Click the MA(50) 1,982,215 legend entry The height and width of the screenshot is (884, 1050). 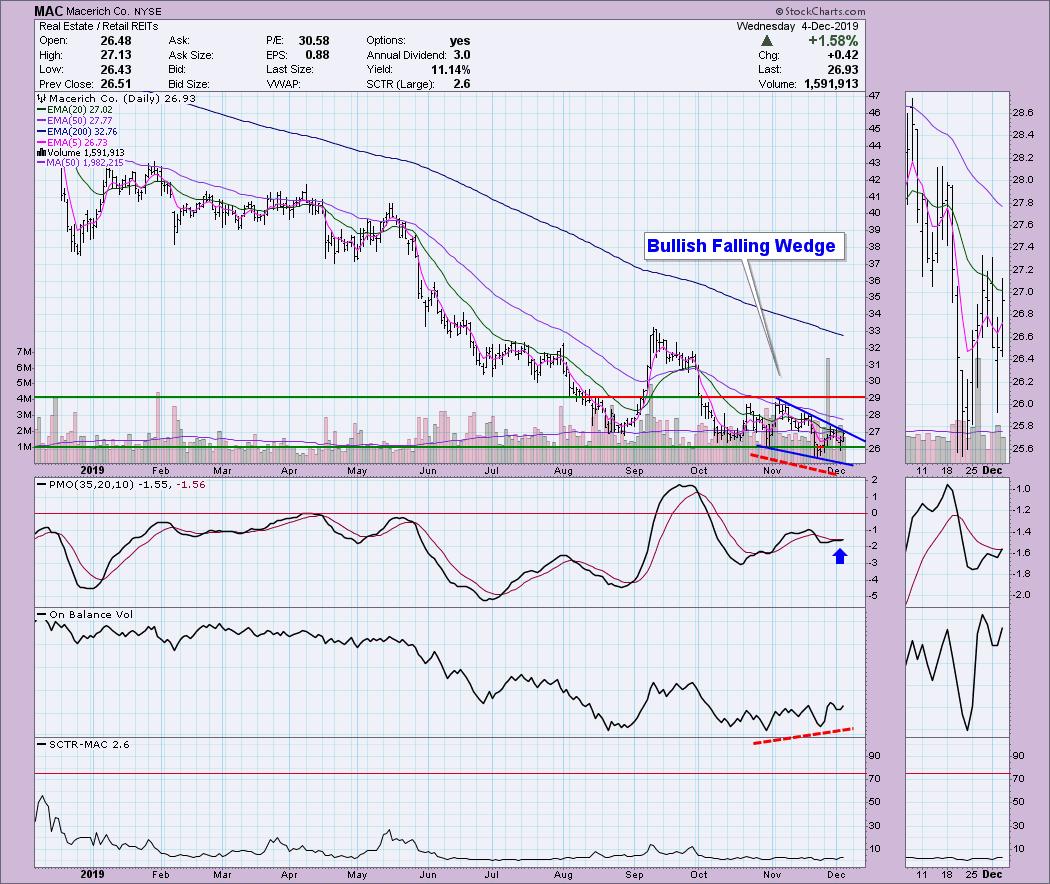coord(80,163)
